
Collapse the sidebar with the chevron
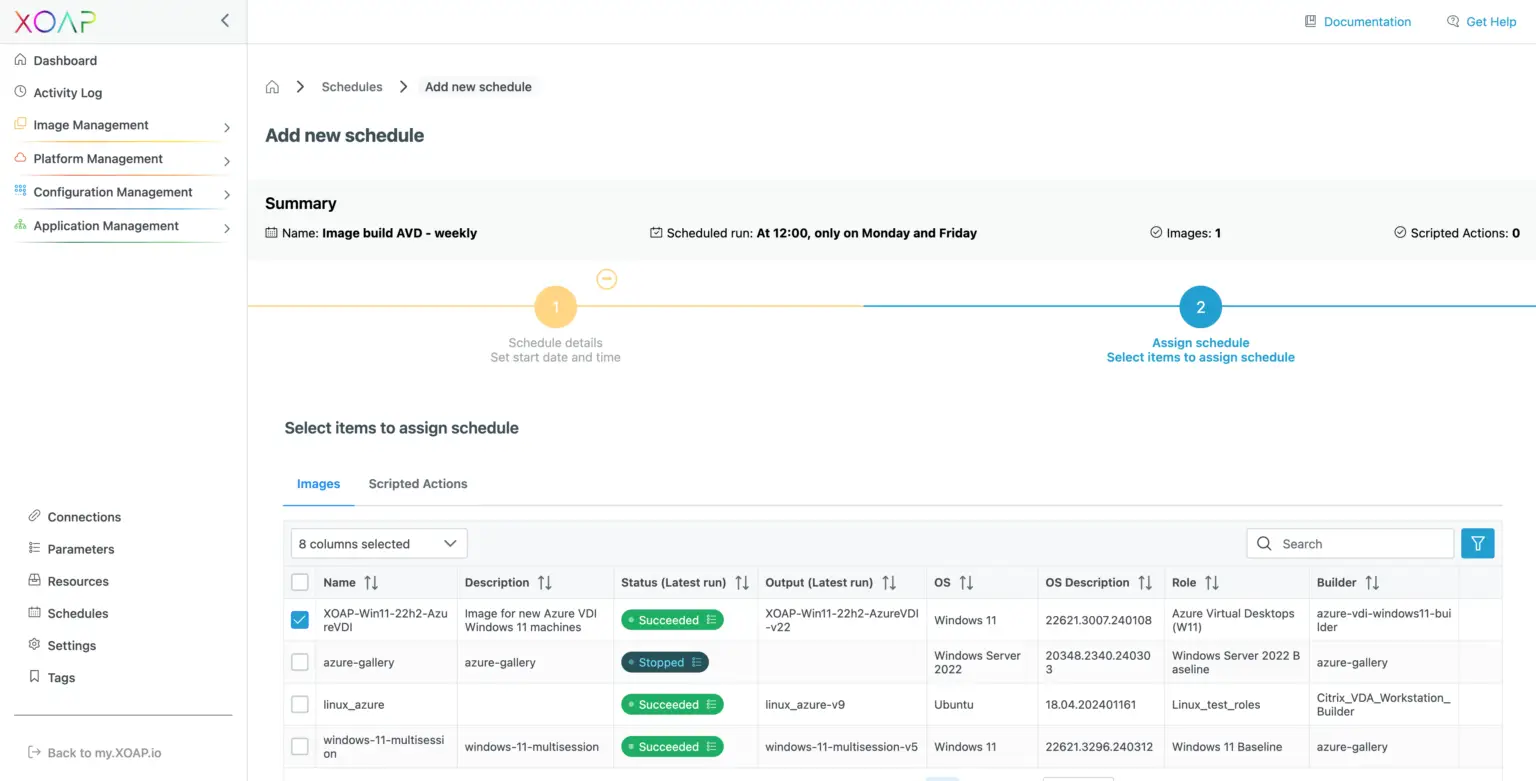coord(225,21)
